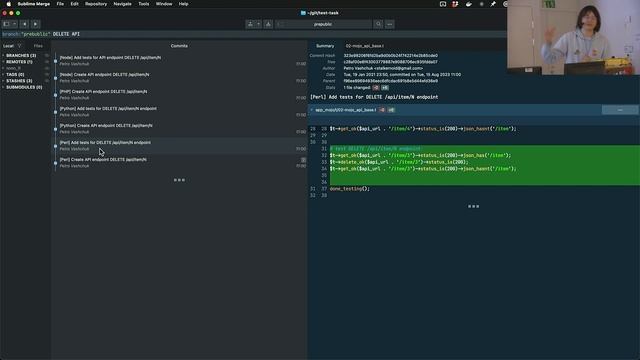Switch to the Summary tab

[325, 46]
